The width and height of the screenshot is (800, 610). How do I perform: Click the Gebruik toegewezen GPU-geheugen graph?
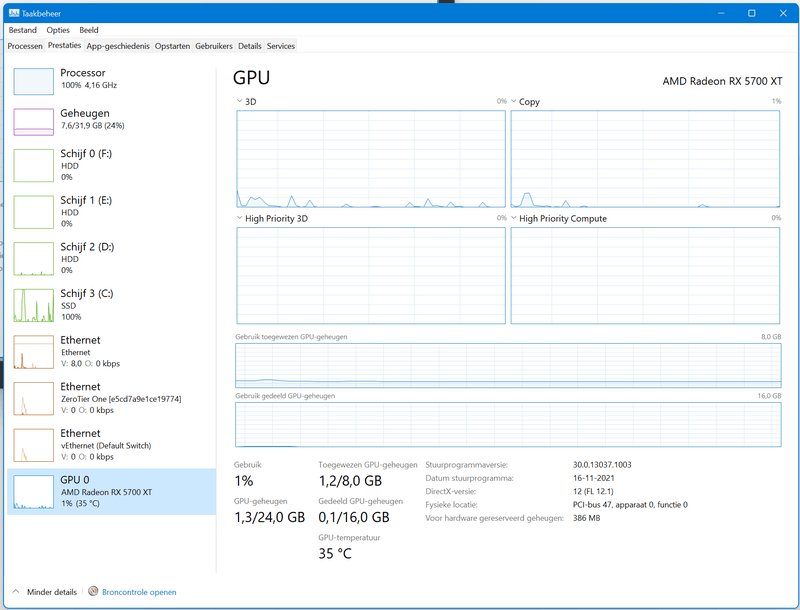pyautogui.click(x=508, y=365)
